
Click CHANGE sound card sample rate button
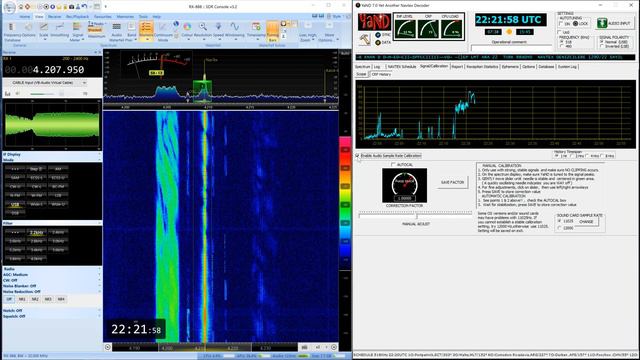click(x=586, y=222)
